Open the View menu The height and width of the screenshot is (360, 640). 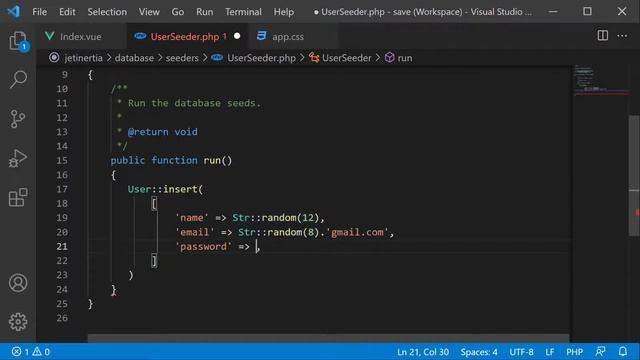(149, 12)
